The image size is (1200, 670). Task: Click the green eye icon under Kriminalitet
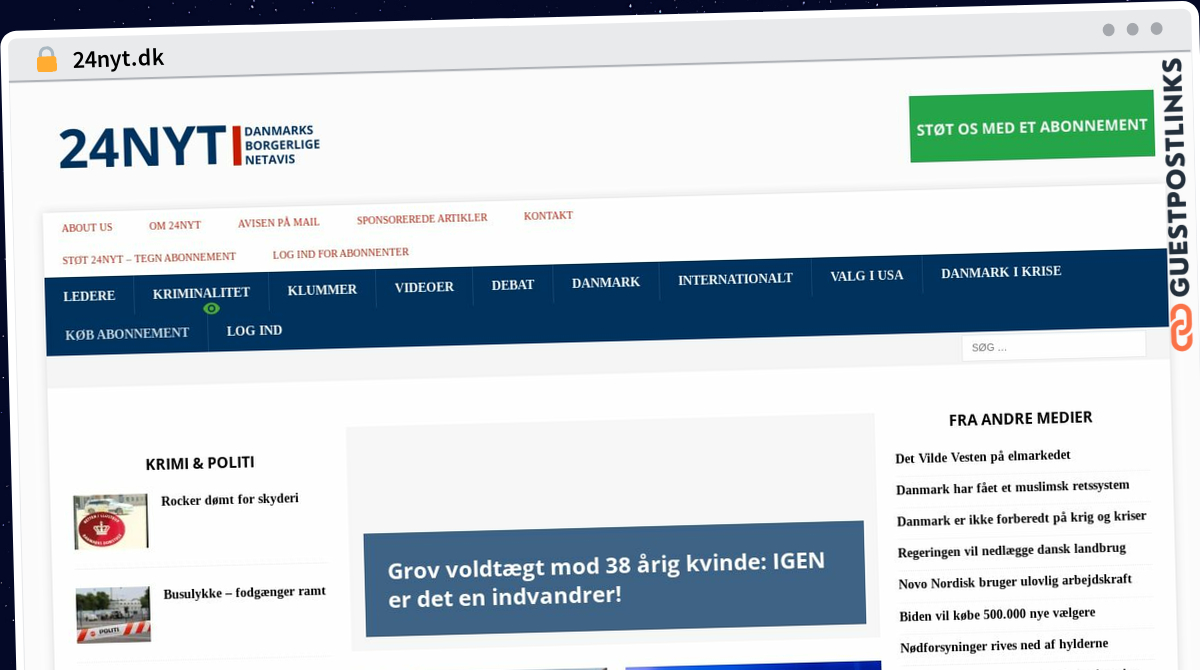[x=211, y=308]
